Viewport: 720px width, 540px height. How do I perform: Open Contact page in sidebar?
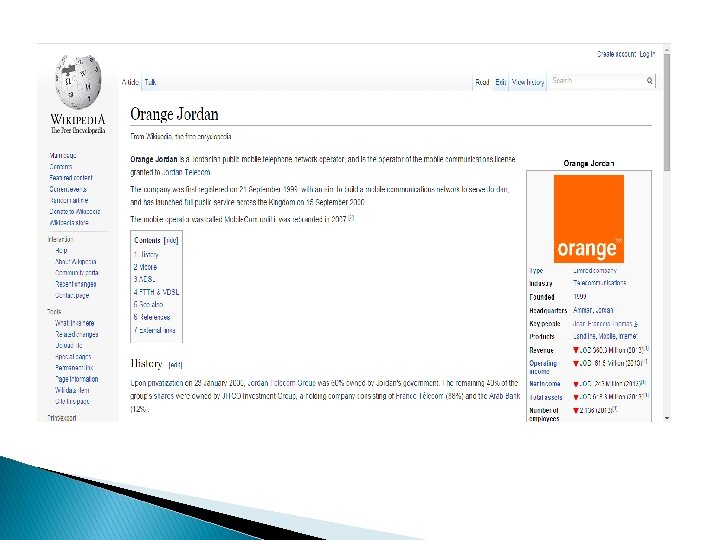pos(72,296)
